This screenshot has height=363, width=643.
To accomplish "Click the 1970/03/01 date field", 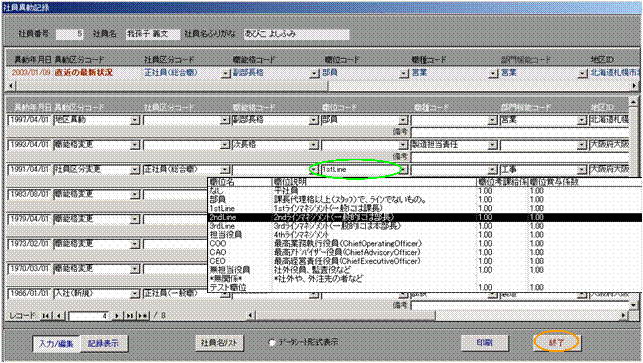I will pos(30,269).
